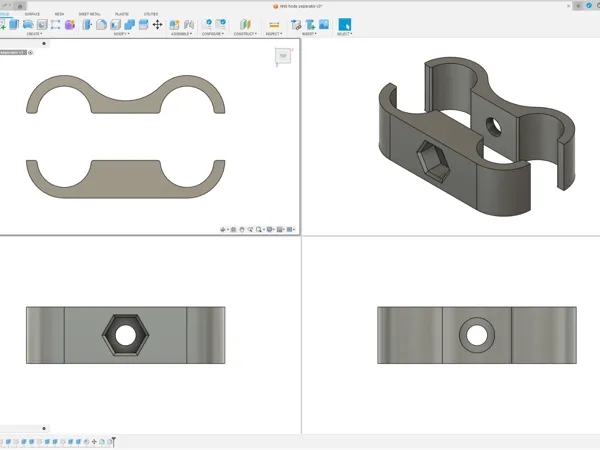600x450 pixels.
Task: Toggle the browser panel pin dot
Action: 44,43
